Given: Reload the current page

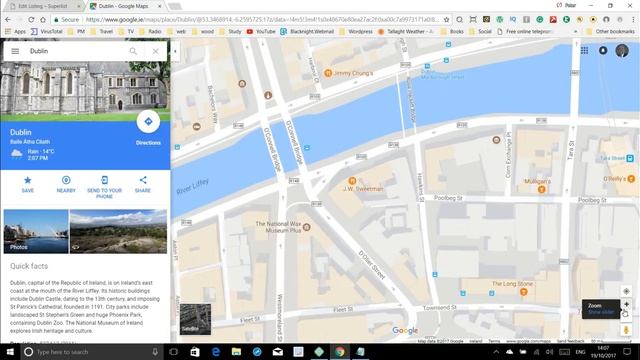Looking at the screenshot, I should point(31,19).
